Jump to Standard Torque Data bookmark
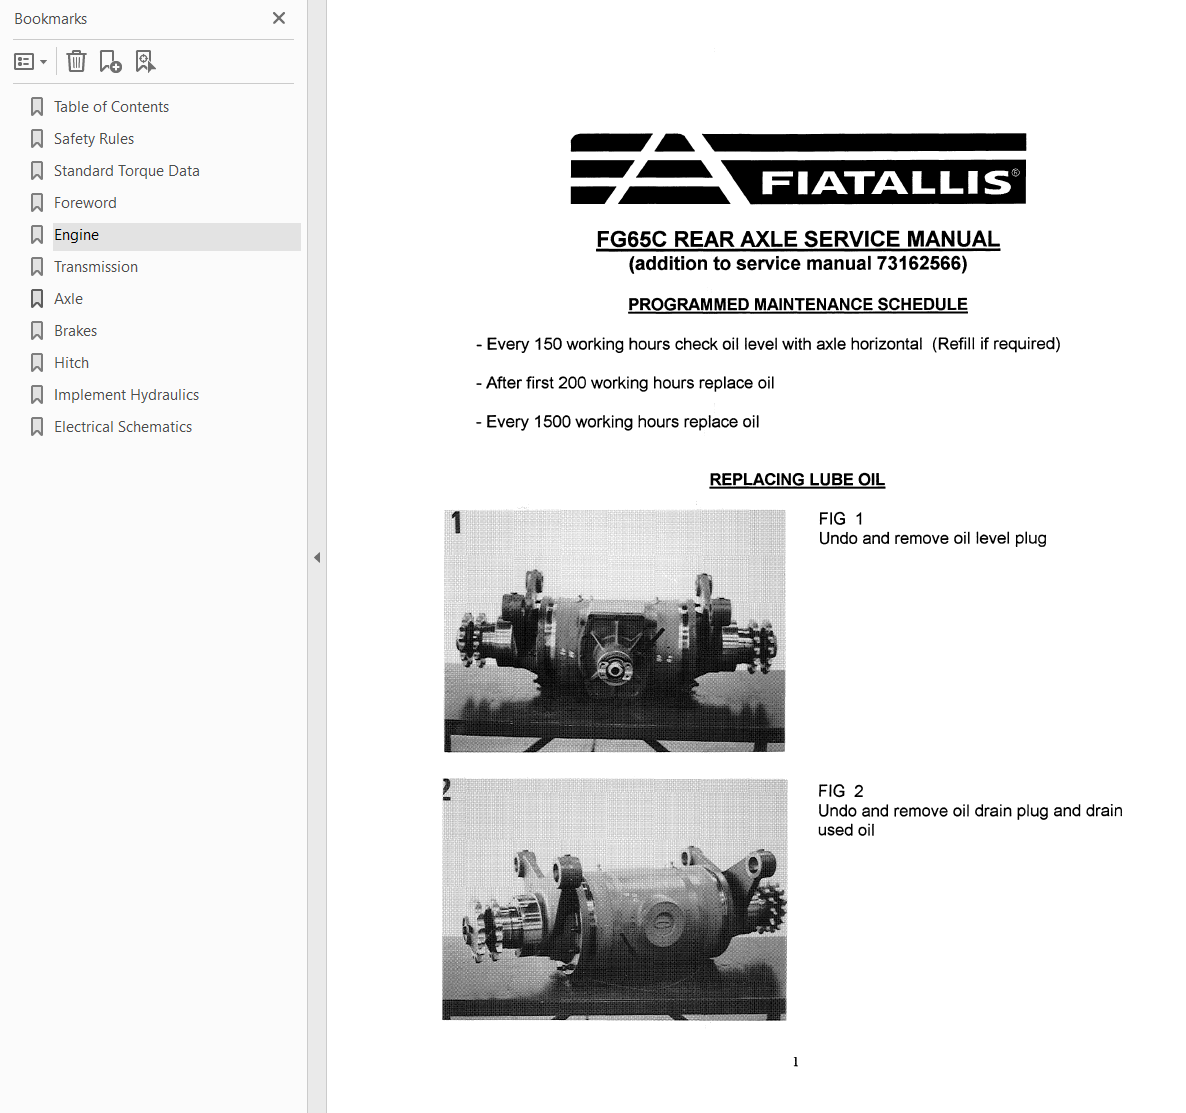The width and height of the screenshot is (1186, 1113). click(x=126, y=171)
